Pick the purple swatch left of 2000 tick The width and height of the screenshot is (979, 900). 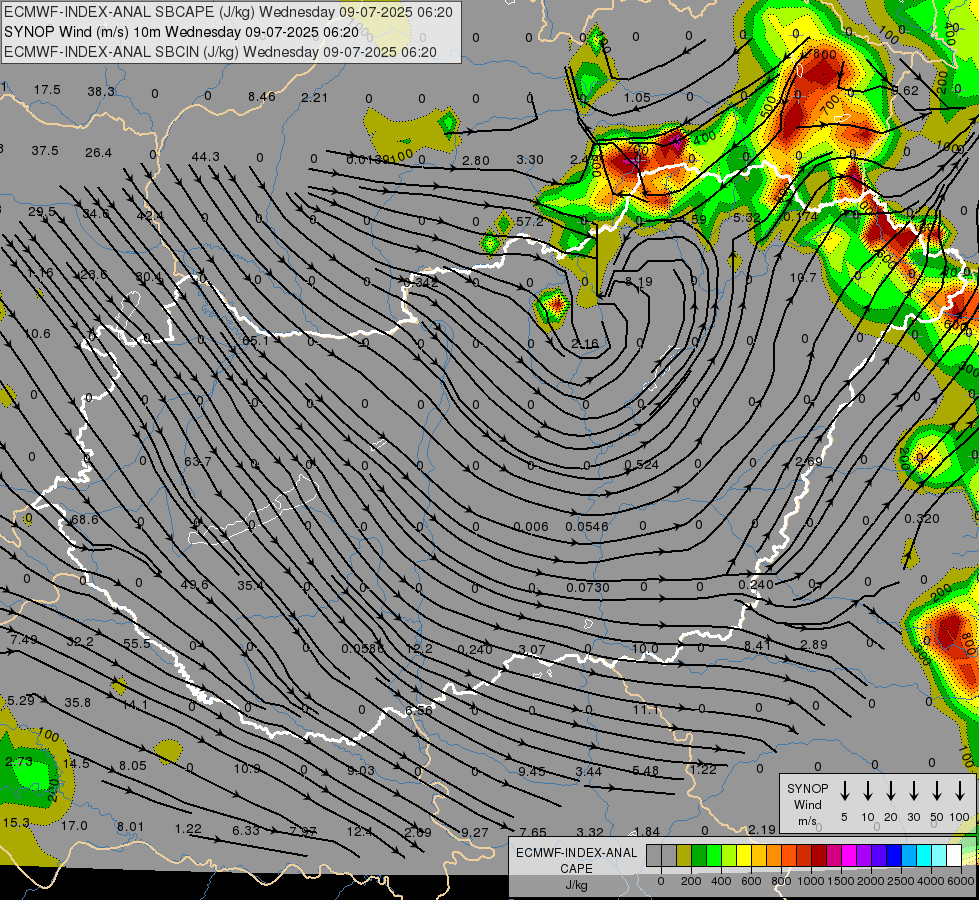[864, 856]
